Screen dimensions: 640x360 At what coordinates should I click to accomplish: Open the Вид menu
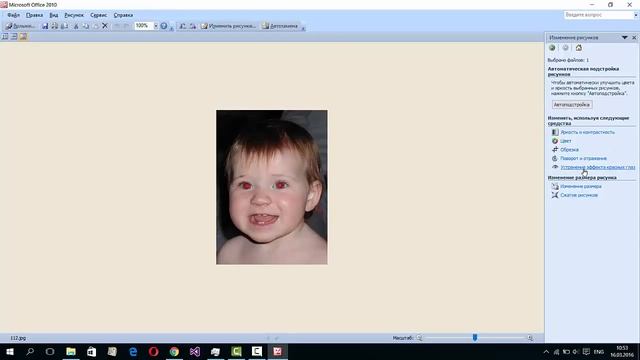click(54, 15)
